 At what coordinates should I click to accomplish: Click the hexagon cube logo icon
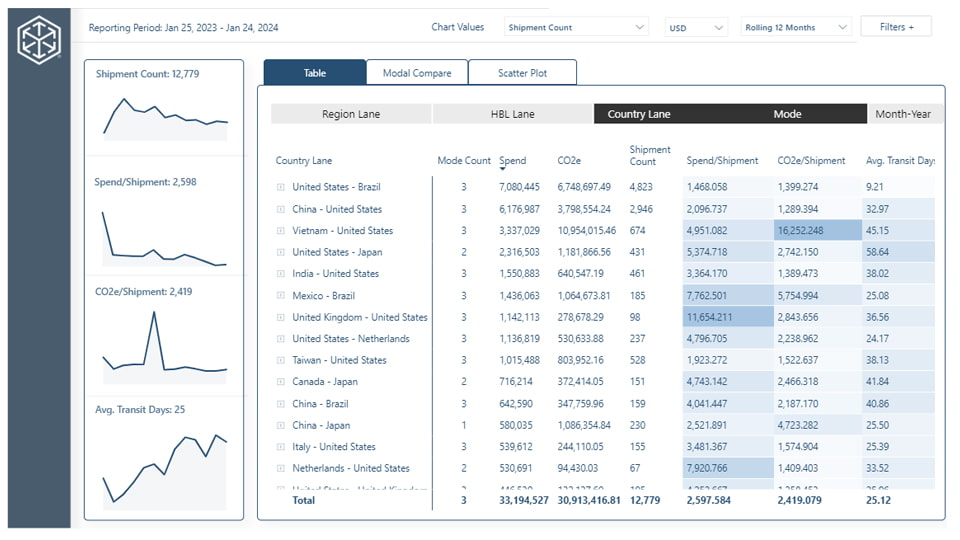click(39, 41)
